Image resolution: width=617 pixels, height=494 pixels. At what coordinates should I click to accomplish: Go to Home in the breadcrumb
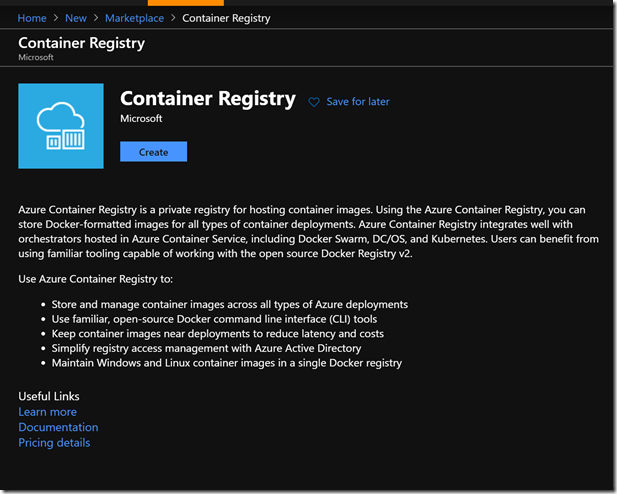(x=32, y=18)
